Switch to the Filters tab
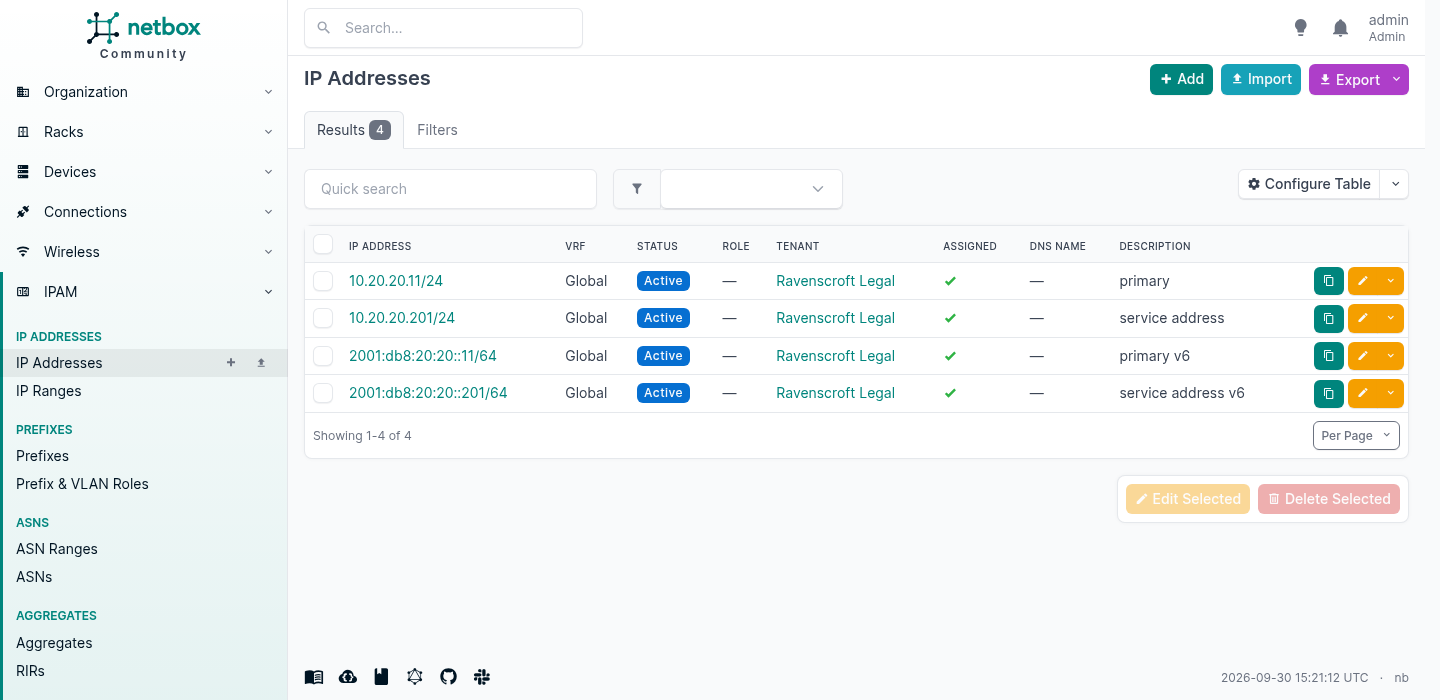The image size is (1440, 700). click(437, 130)
